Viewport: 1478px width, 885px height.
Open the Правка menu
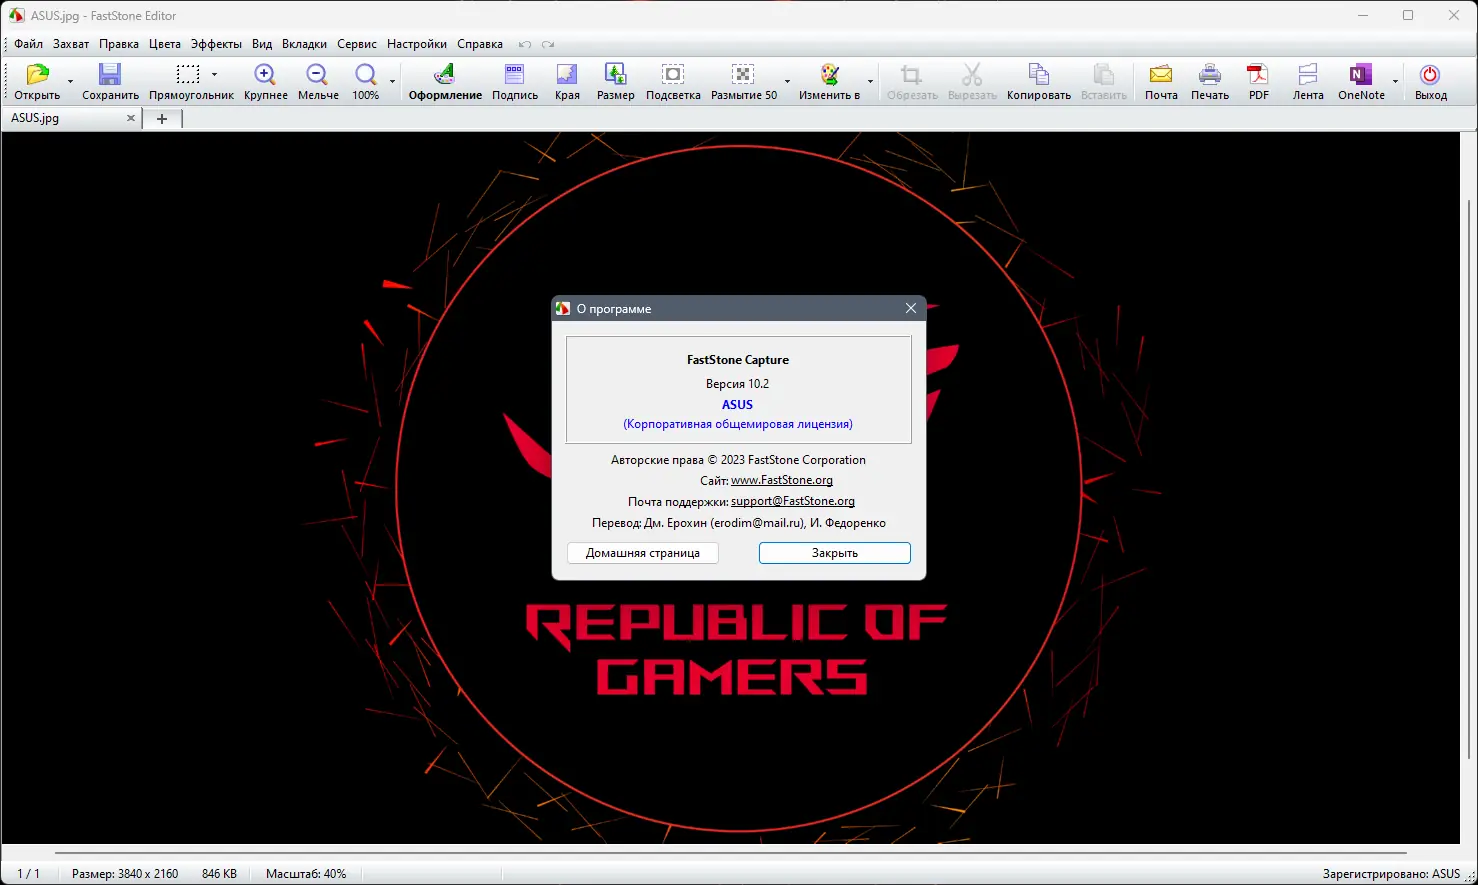(119, 44)
